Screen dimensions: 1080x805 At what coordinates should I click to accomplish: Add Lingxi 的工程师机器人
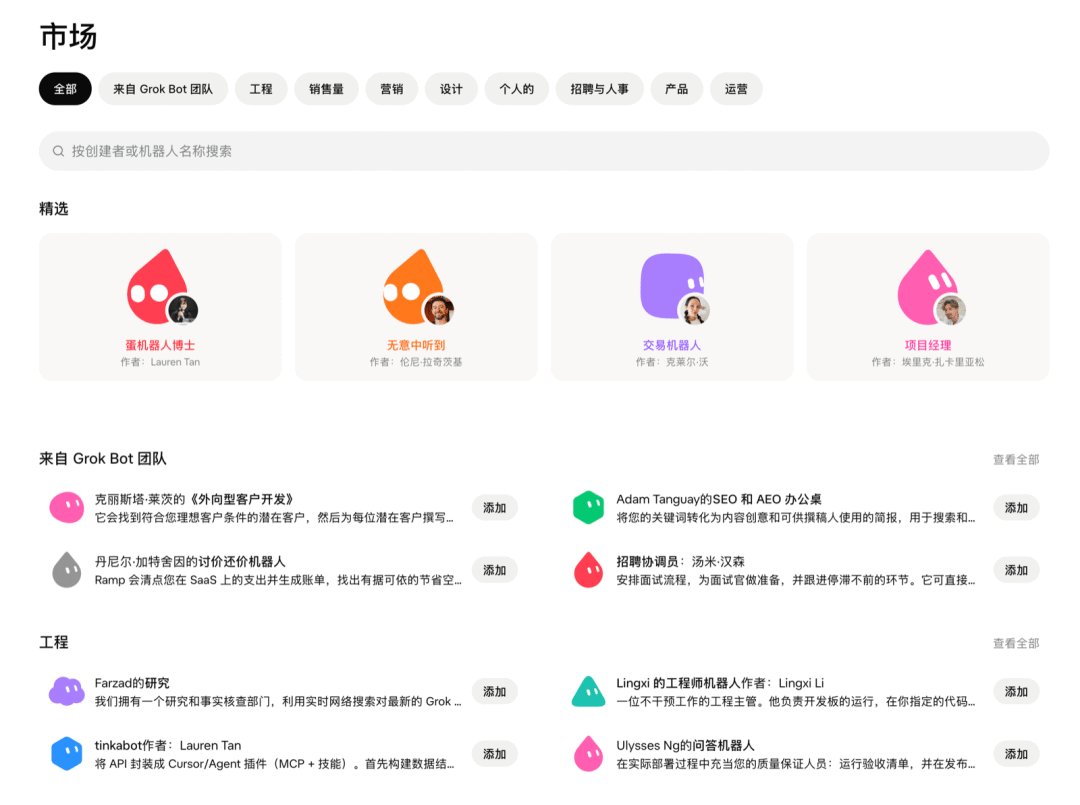[x=1016, y=691]
